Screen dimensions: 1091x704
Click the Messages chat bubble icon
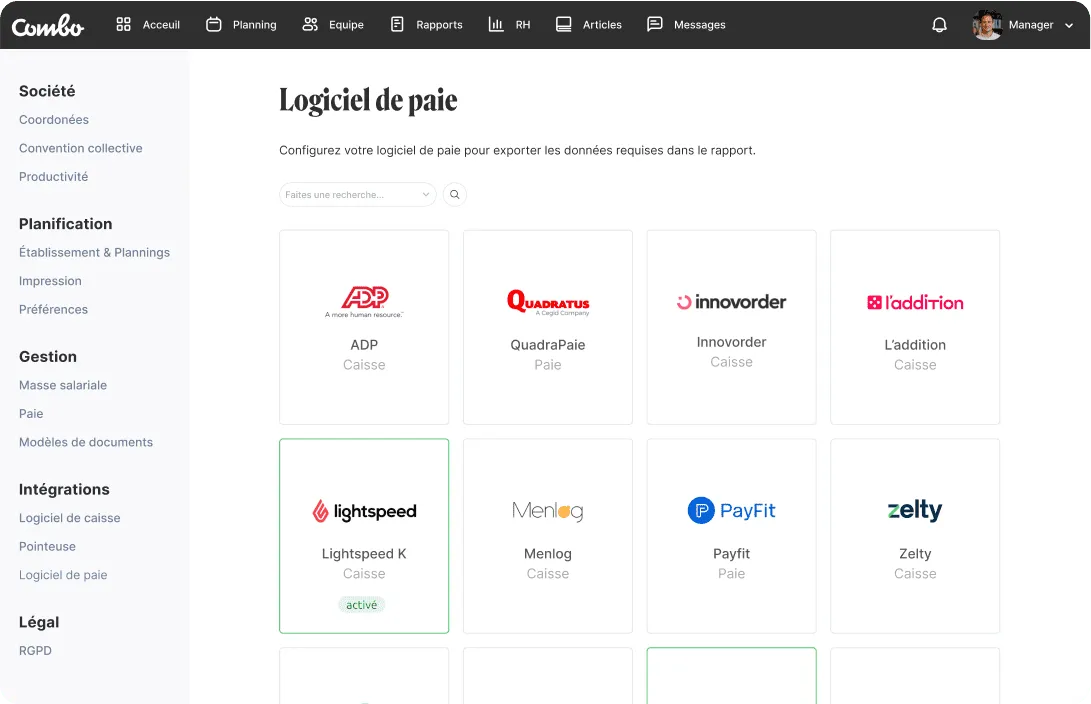655,24
